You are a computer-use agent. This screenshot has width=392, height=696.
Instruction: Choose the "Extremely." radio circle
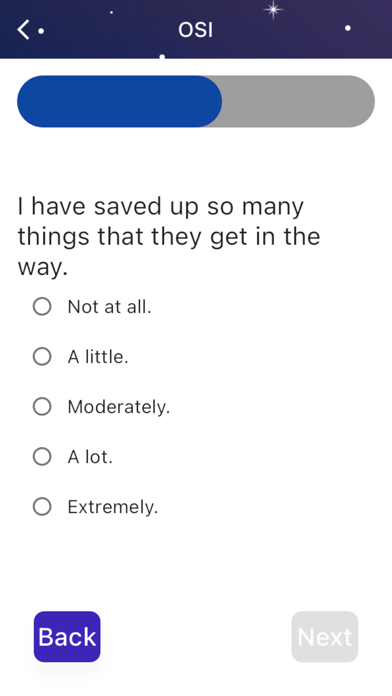tap(42, 506)
